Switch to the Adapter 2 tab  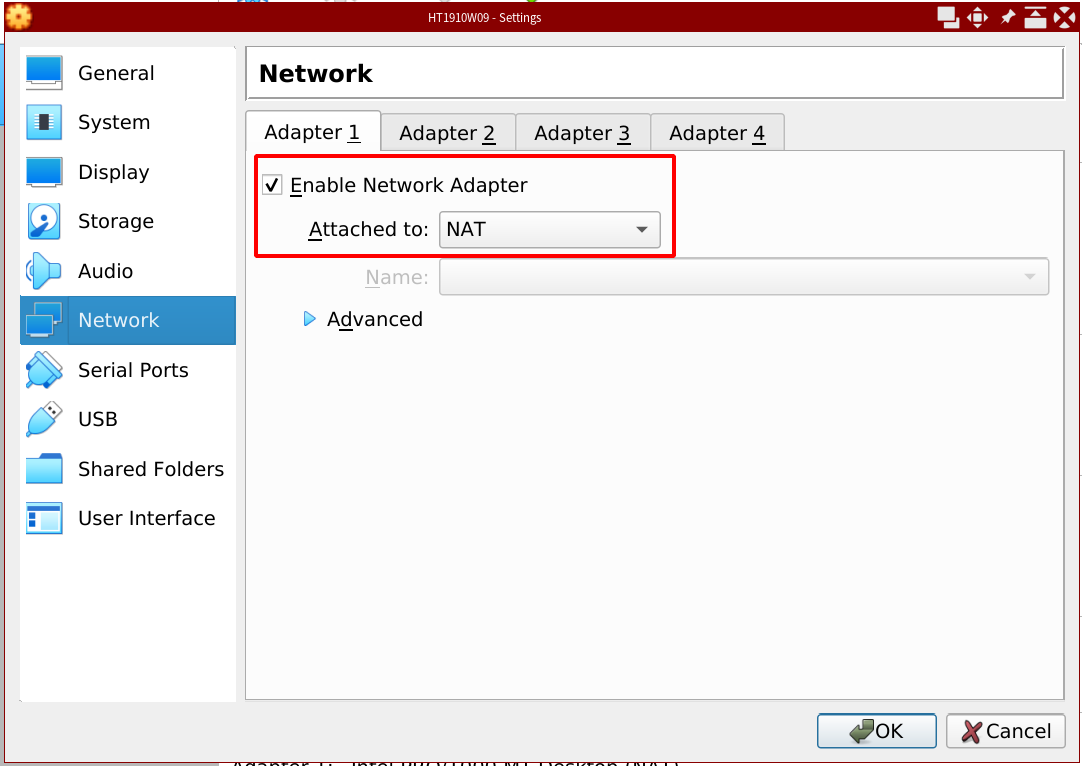447,133
